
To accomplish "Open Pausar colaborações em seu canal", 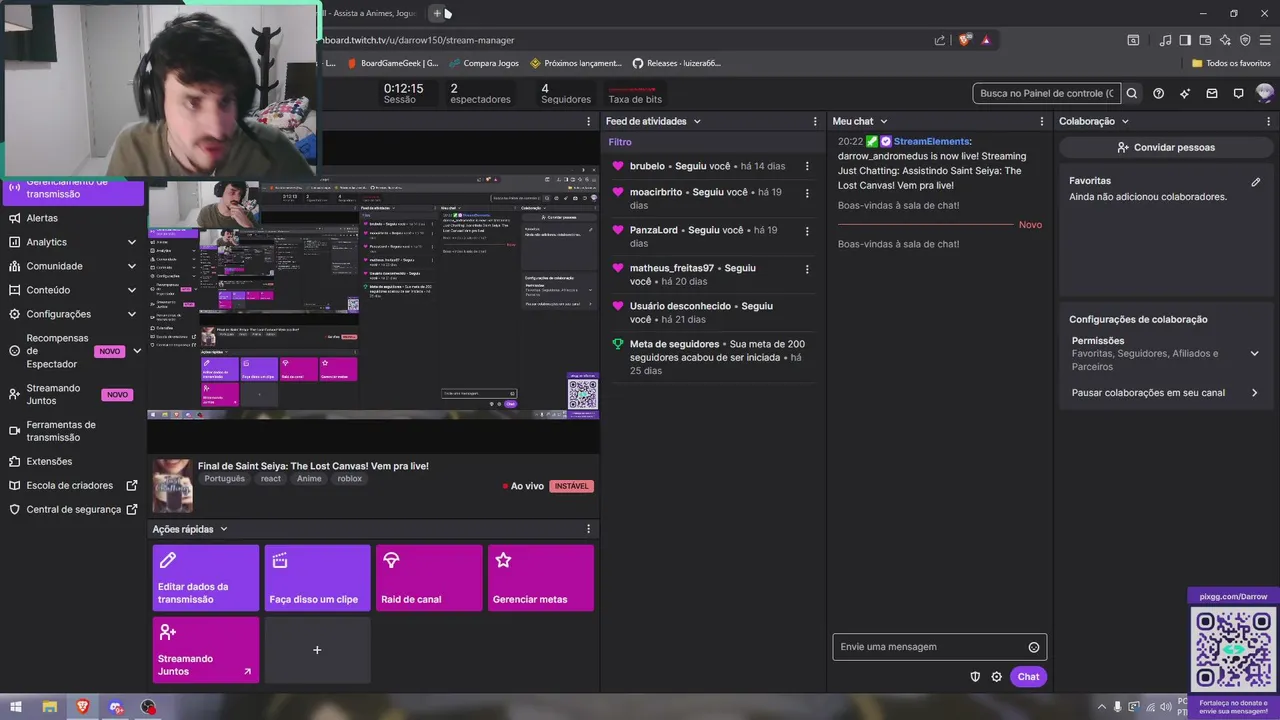I will [x=1166, y=393].
